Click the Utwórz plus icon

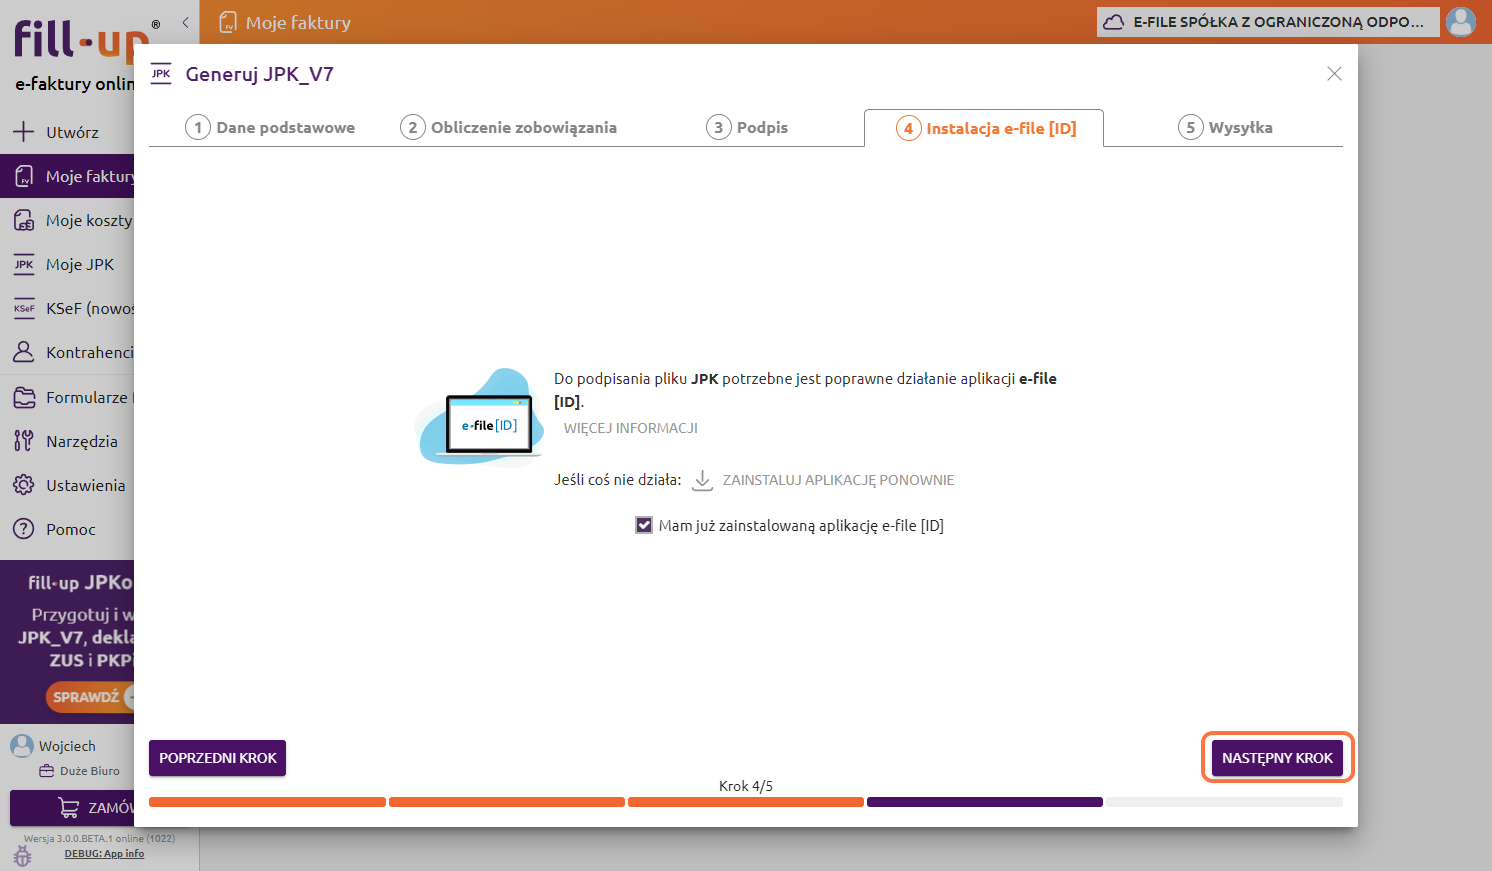[x=24, y=132]
